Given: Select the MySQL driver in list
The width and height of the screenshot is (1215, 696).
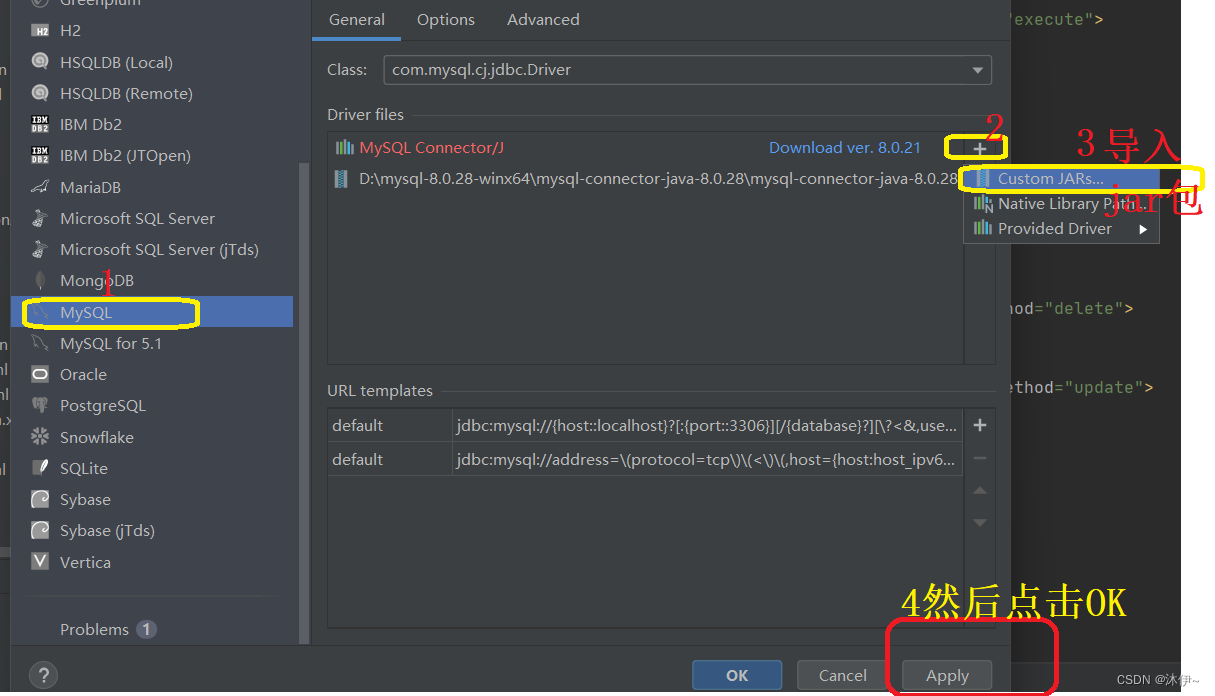Looking at the screenshot, I should click(x=152, y=312).
